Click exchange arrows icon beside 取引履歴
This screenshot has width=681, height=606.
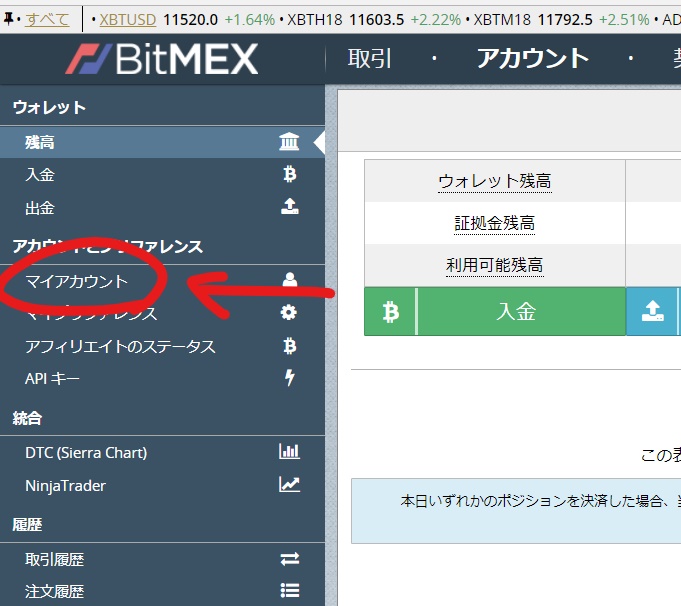click(x=290, y=559)
